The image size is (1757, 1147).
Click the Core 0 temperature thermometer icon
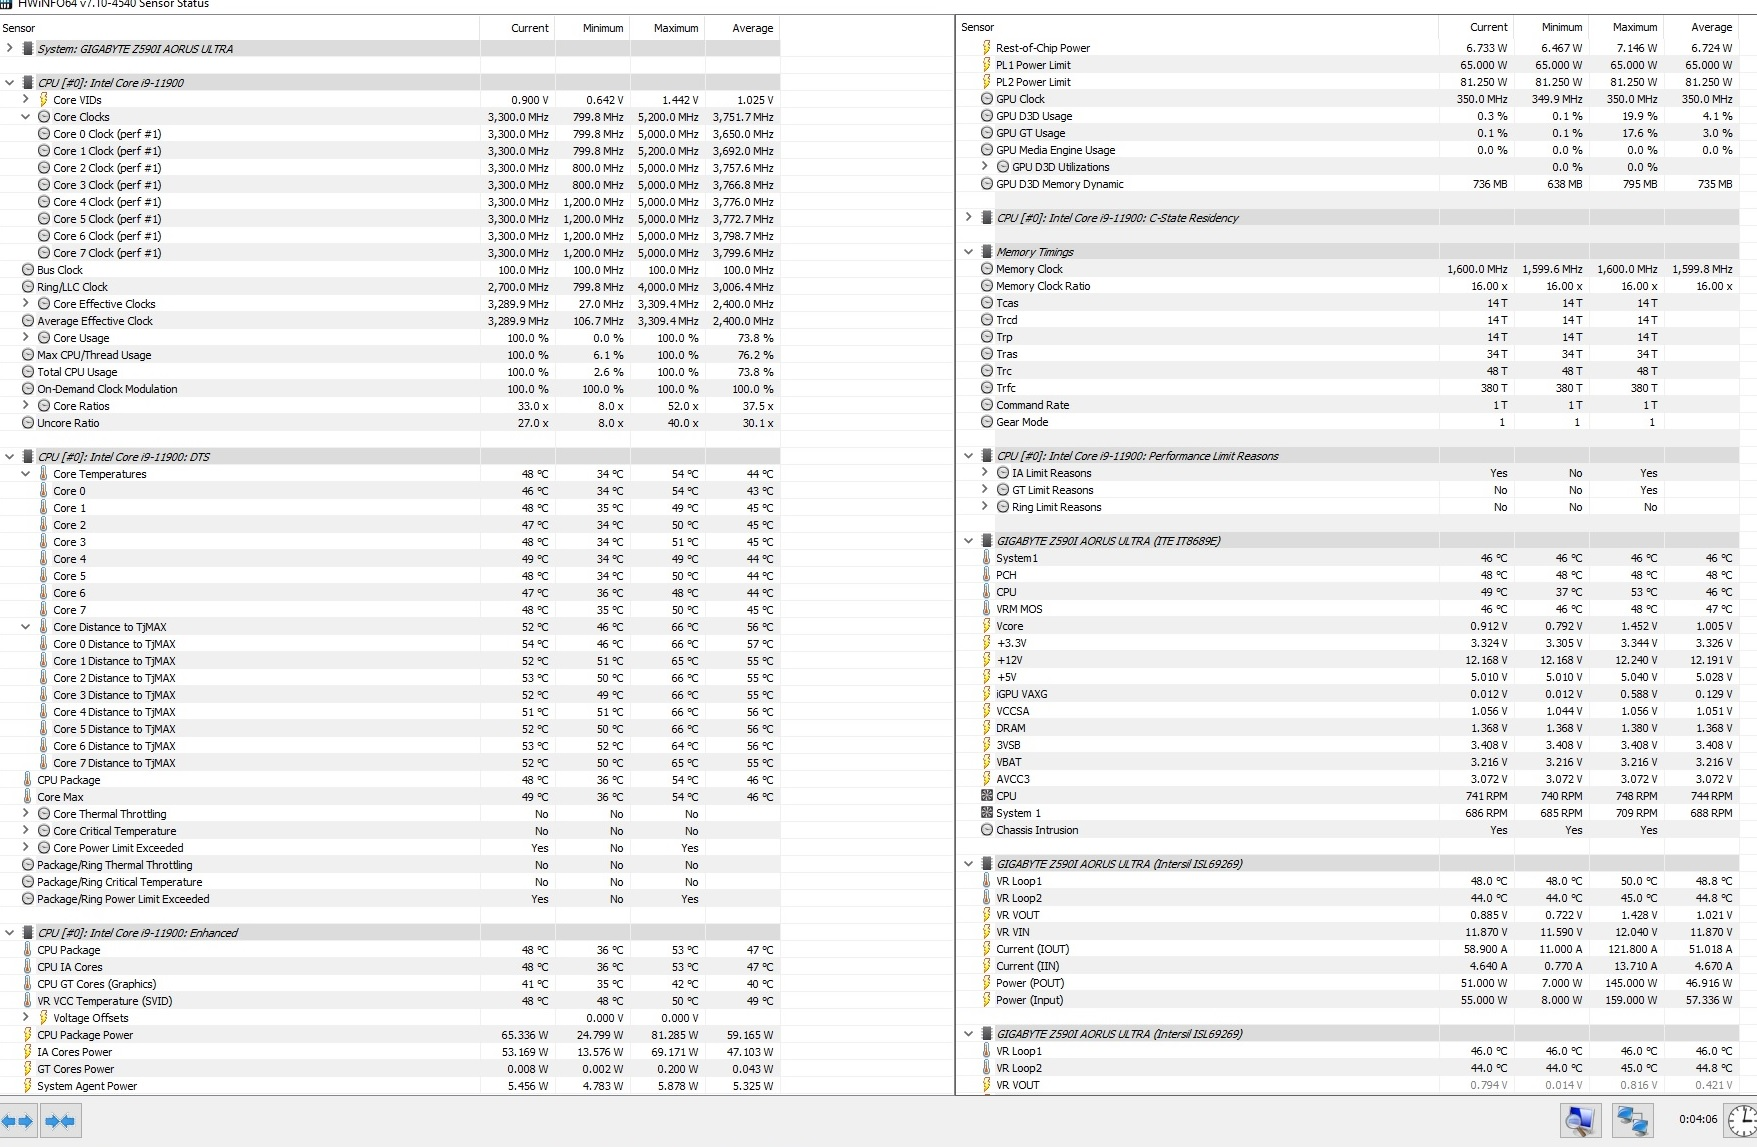[44, 491]
